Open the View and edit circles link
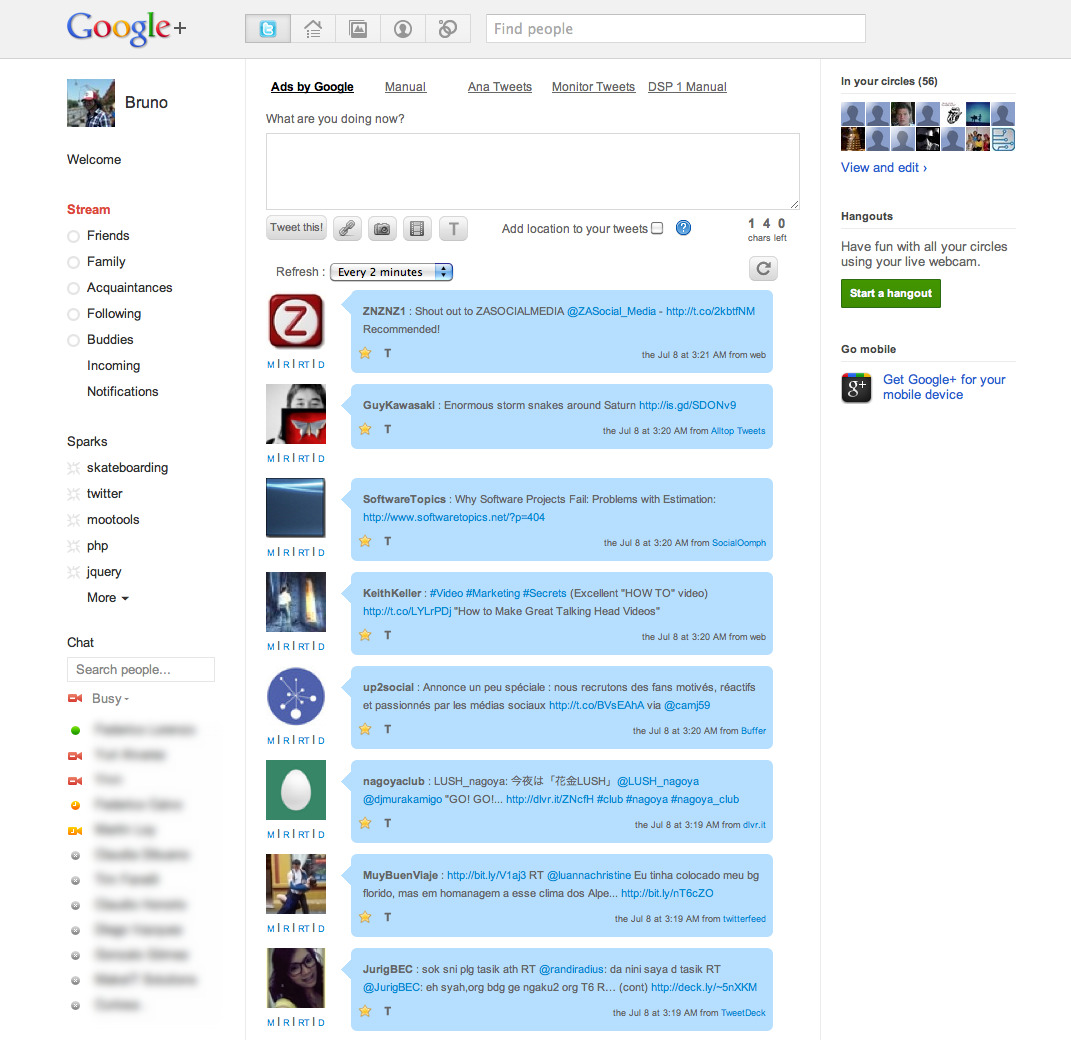Screen dimensions: 1071x1040 click(x=884, y=167)
